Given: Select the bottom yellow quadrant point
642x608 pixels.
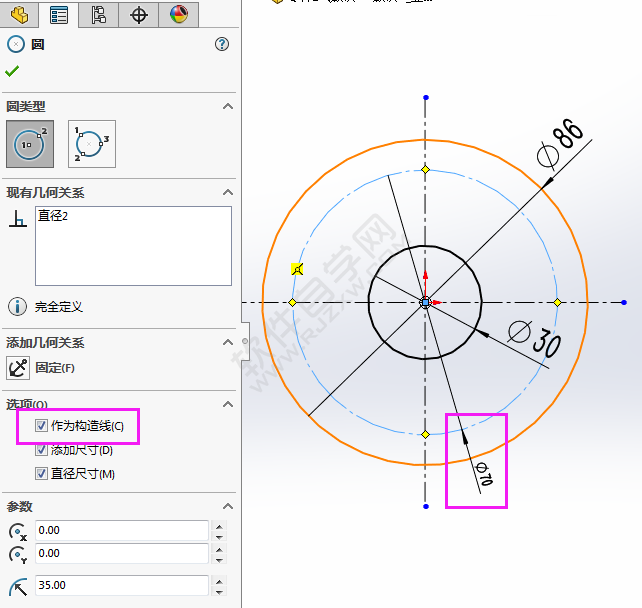Looking at the screenshot, I should [x=425, y=434].
